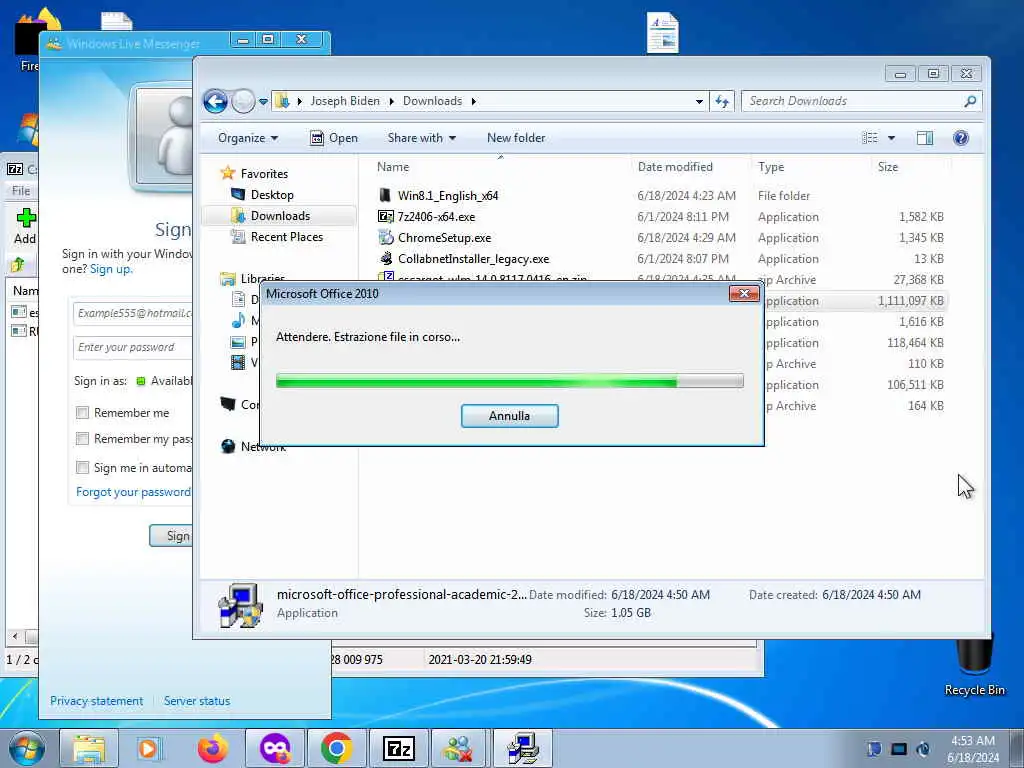
Task: Select Favorites in the navigation pane
Action: coord(264,174)
